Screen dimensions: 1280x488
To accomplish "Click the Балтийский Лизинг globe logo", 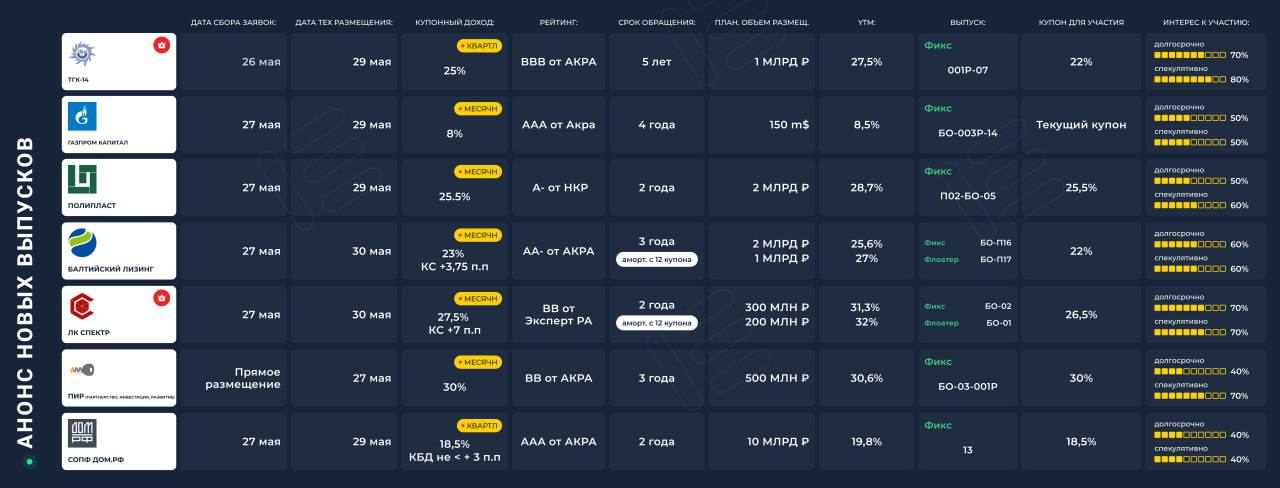I will [x=82, y=243].
